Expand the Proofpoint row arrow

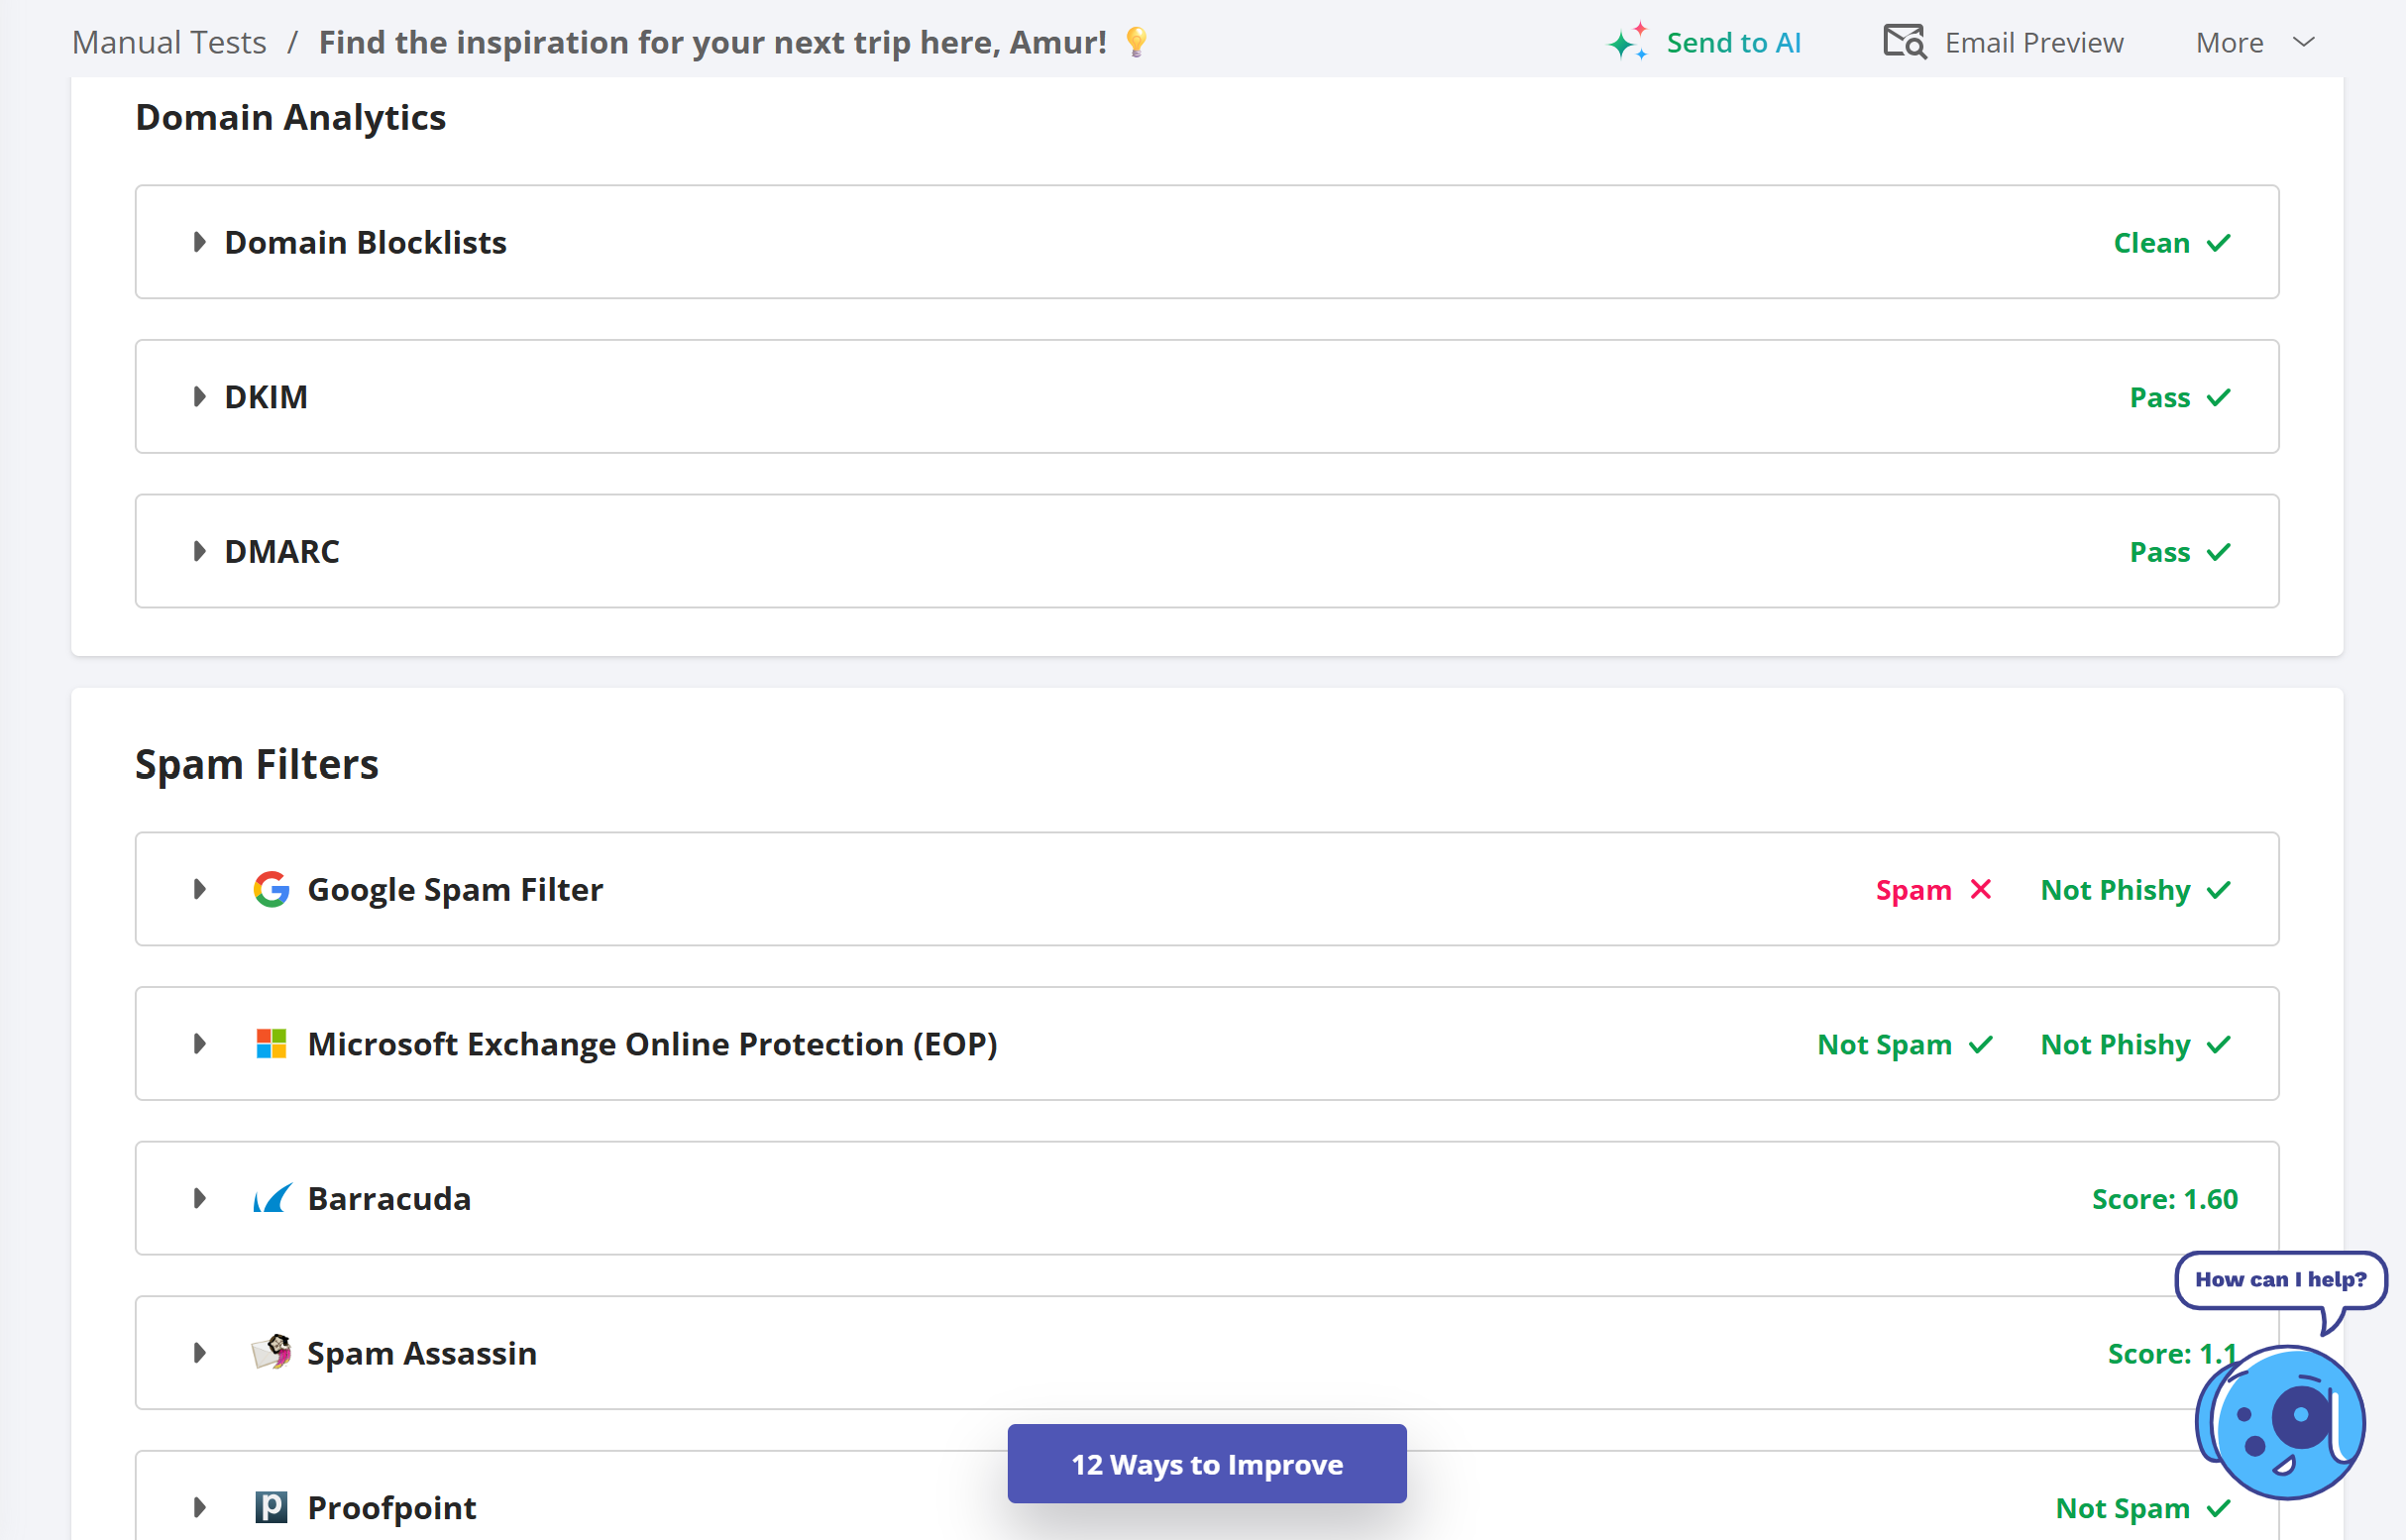pos(199,1507)
